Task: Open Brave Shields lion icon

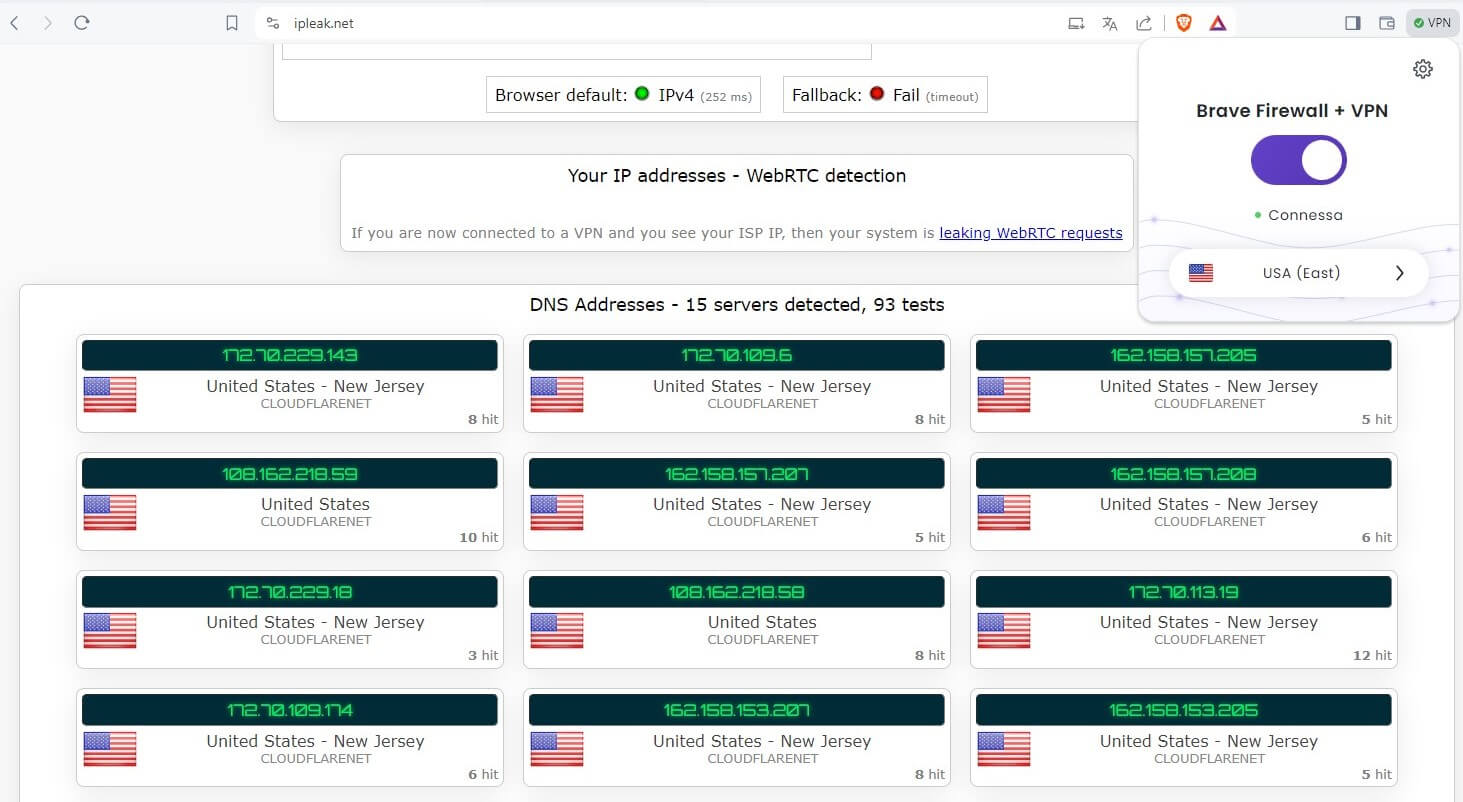Action: click(1184, 23)
